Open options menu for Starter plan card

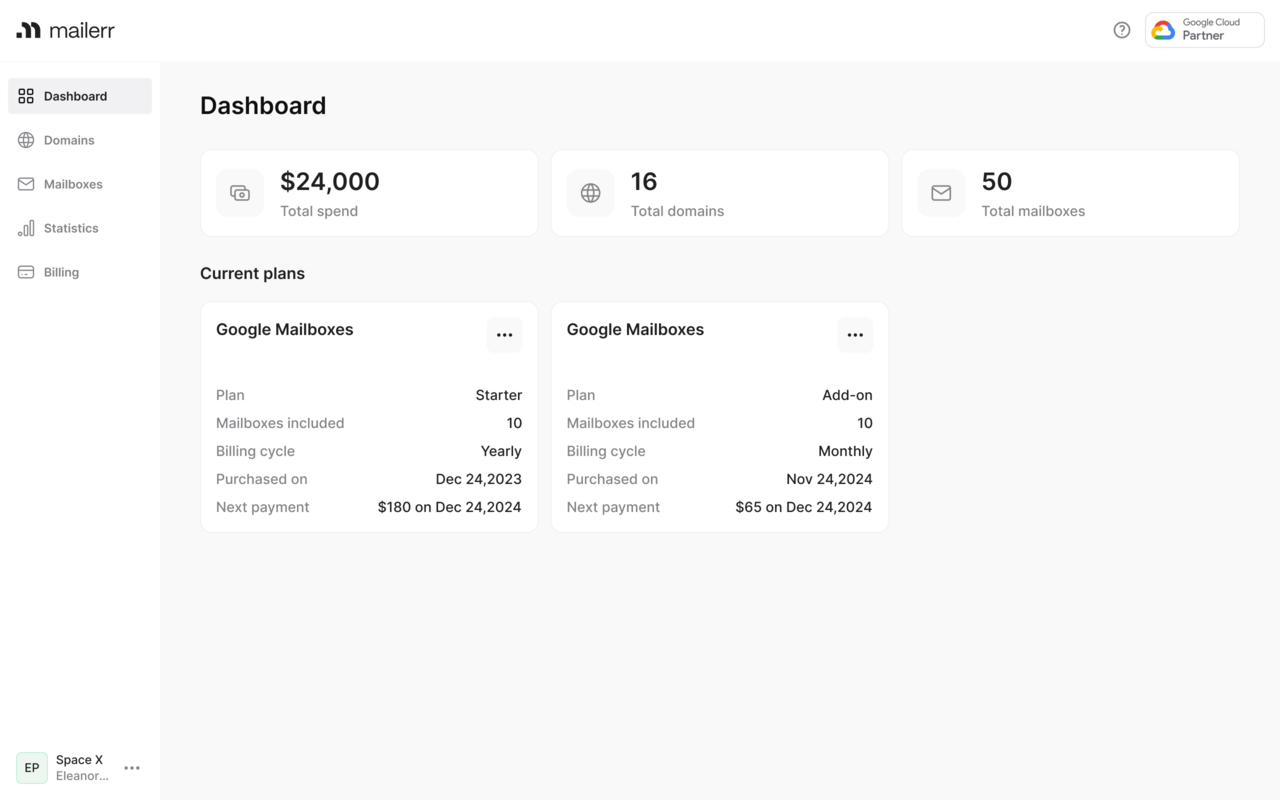(x=504, y=335)
